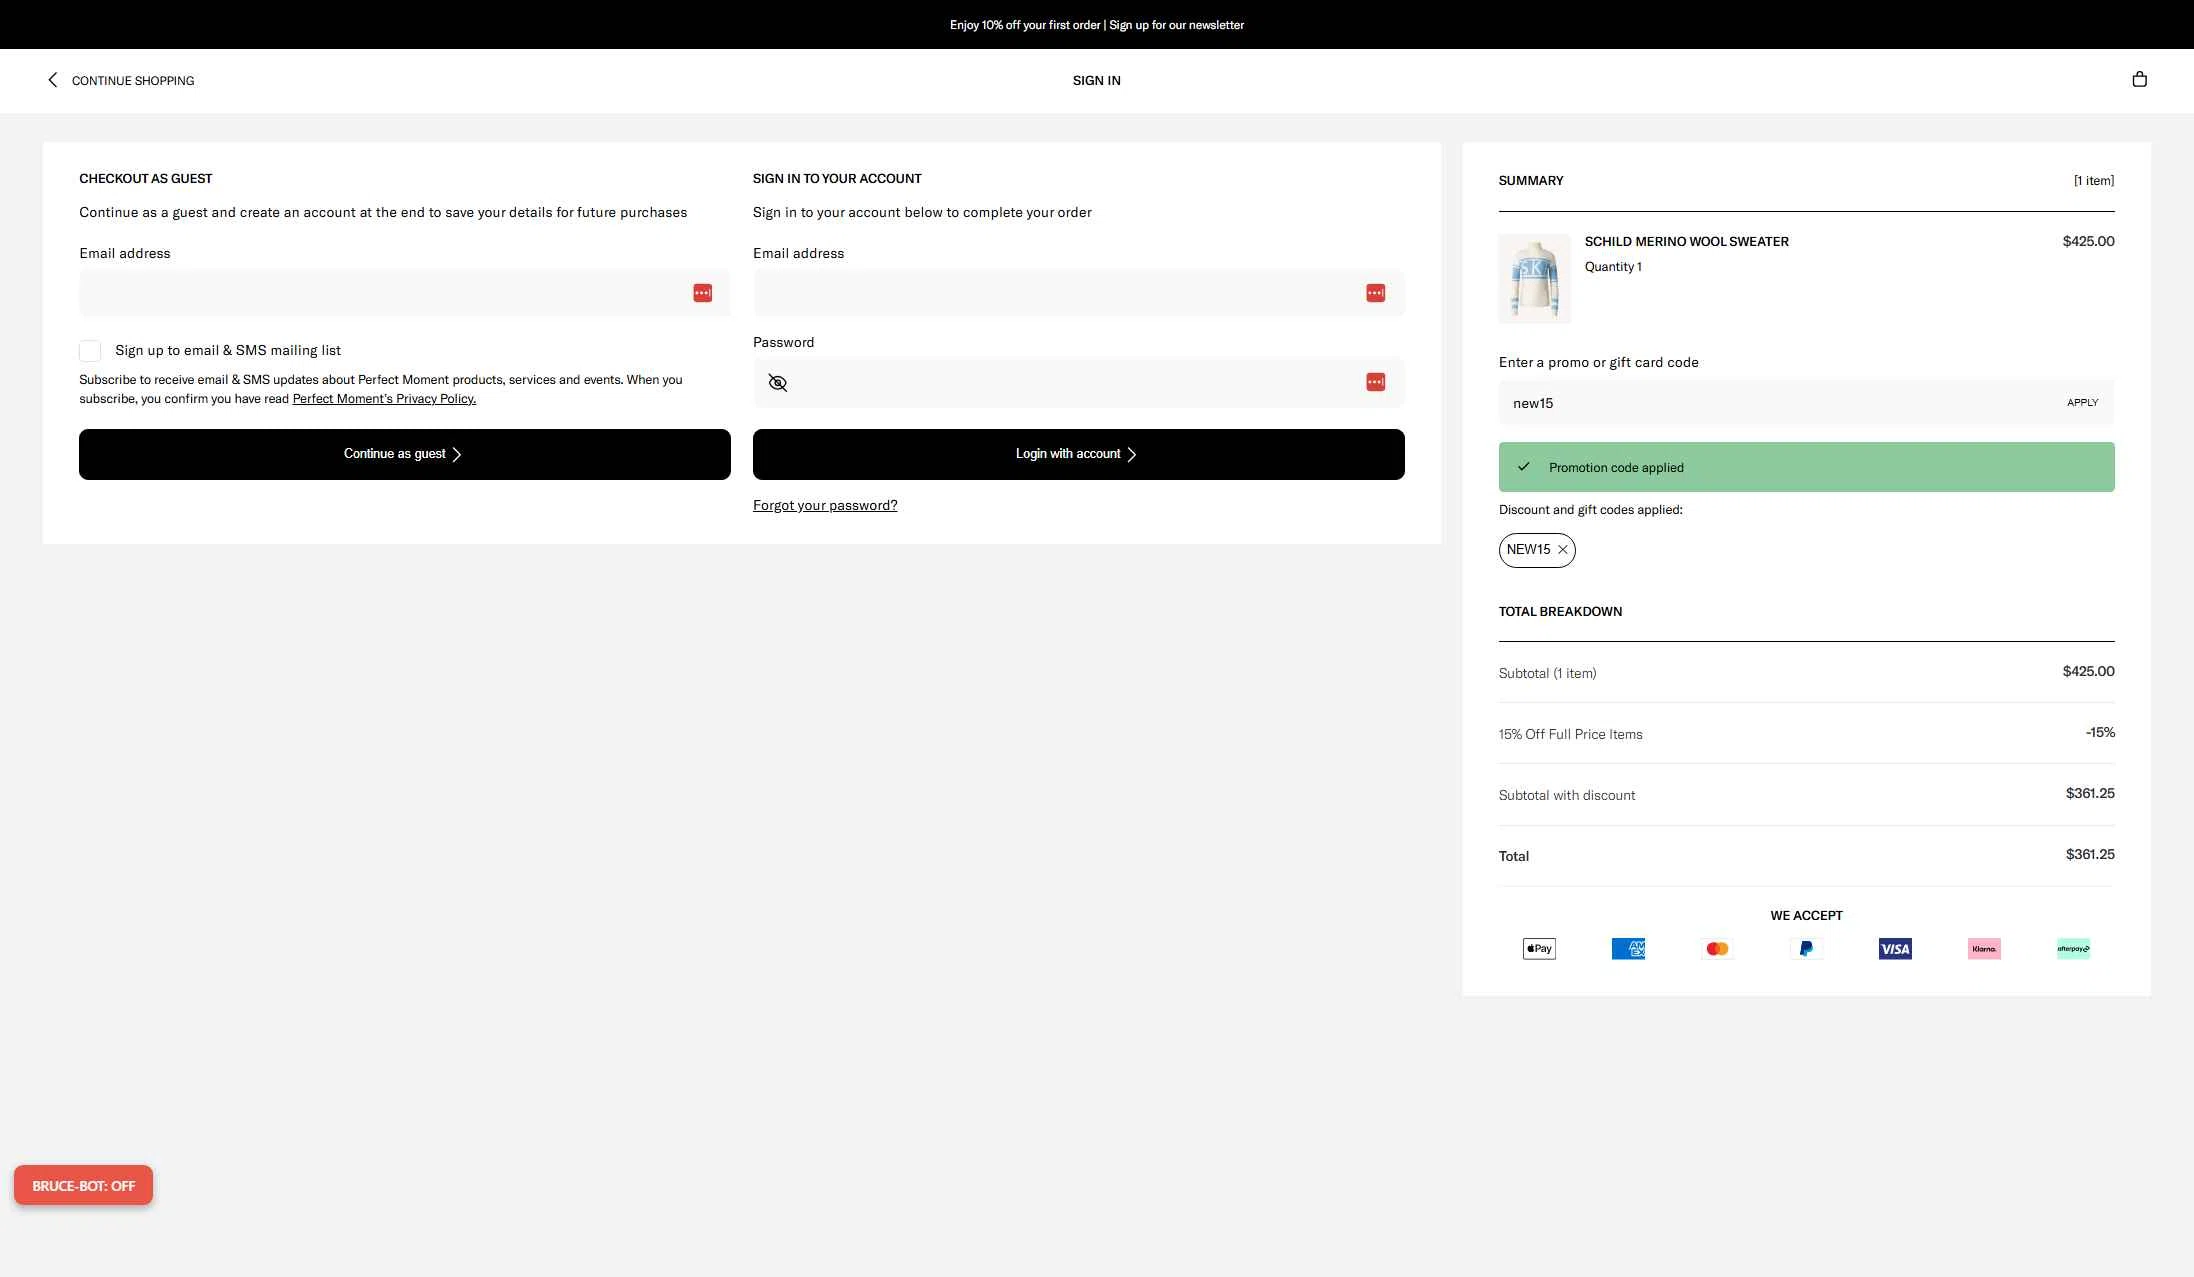Select the Visa payment icon

click(x=1895, y=948)
